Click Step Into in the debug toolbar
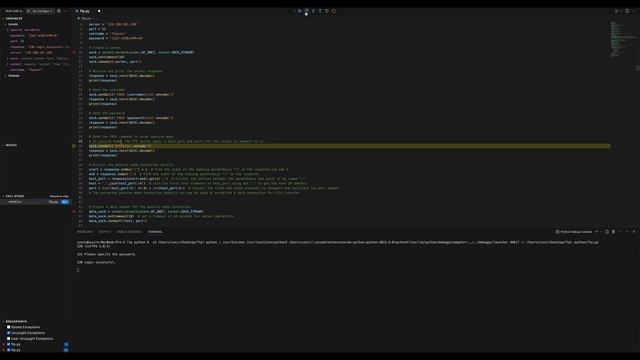This screenshot has width=640, height=360. pyautogui.click(x=313, y=11)
